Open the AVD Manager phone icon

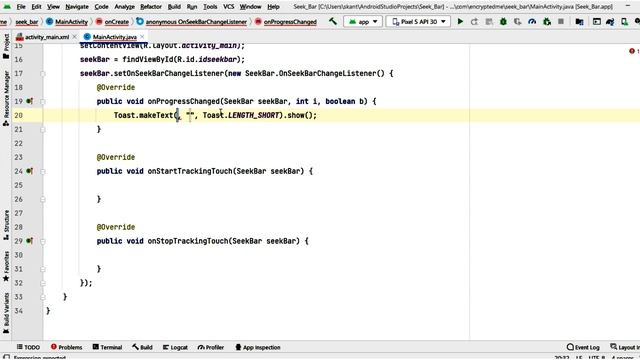[x=624, y=22]
